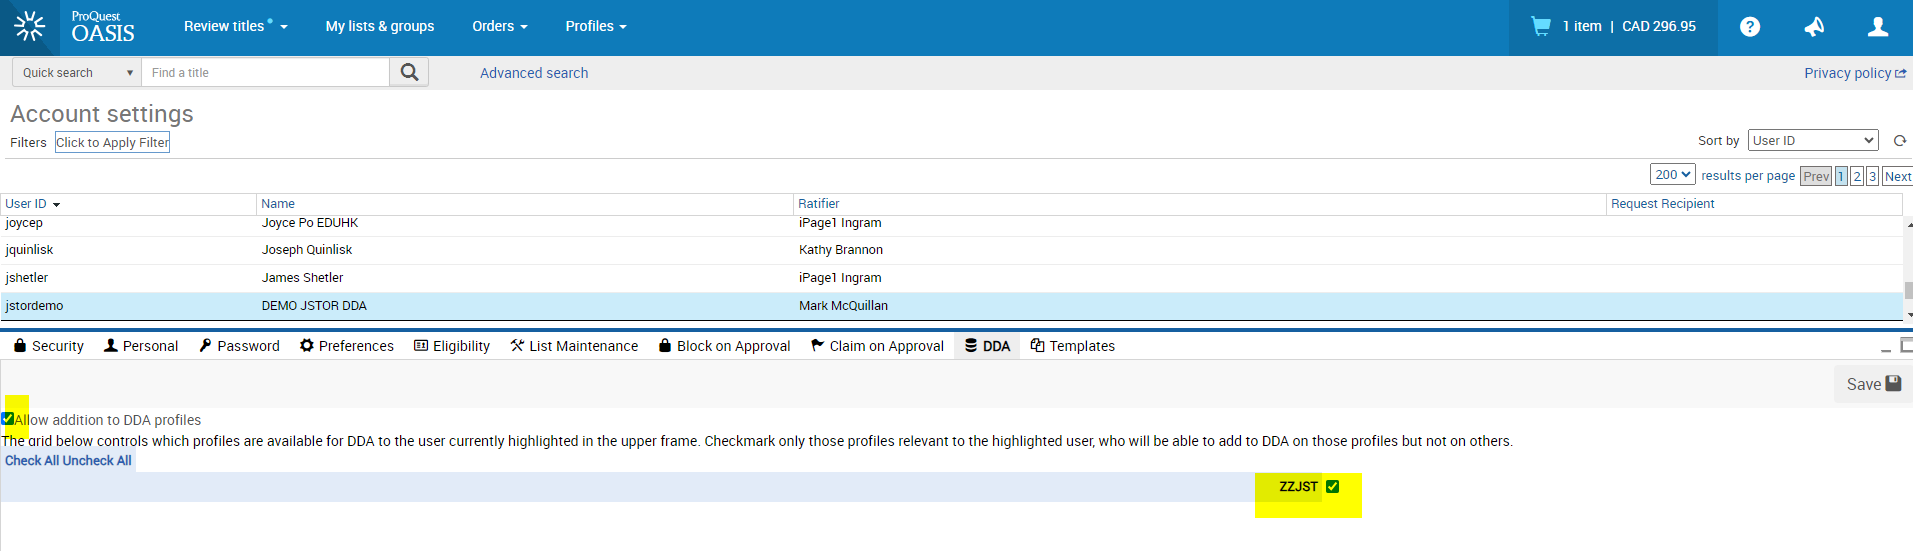Image resolution: width=1913 pixels, height=551 pixels.
Task: Click the ProQuest OASIS snowflake logo
Action: pyautogui.click(x=30, y=27)
